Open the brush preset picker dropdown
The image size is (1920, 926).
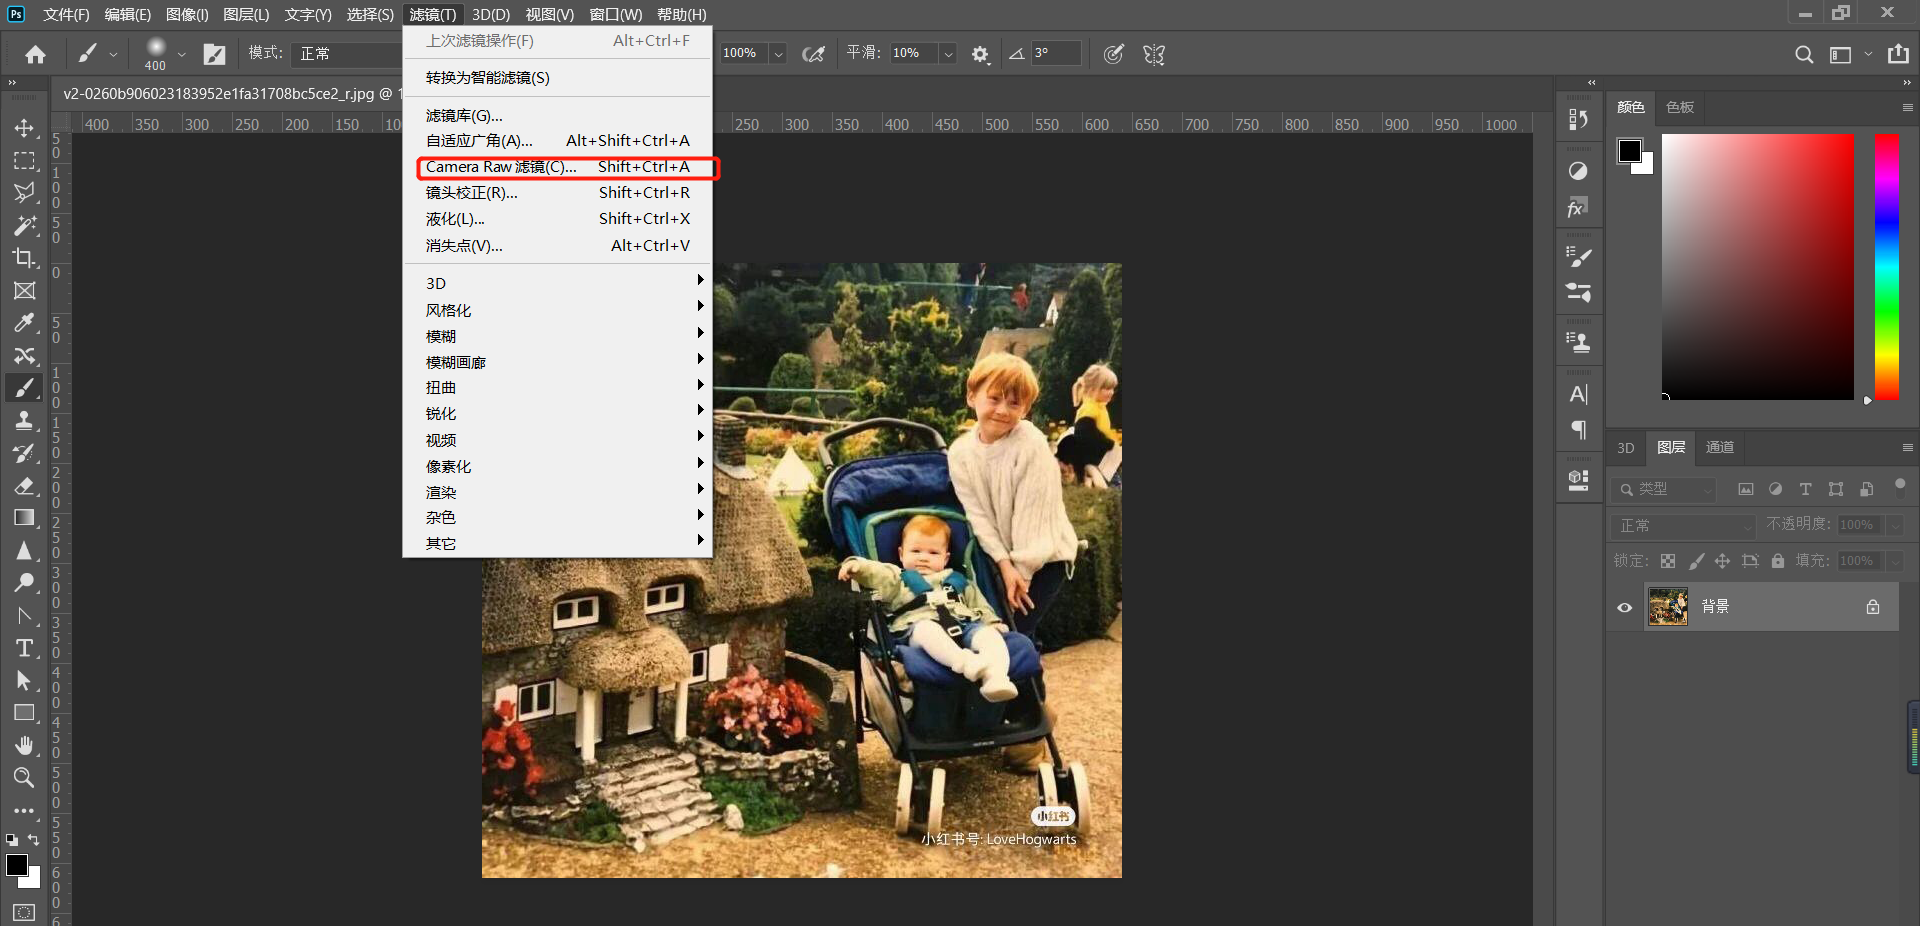click(181, 54)
